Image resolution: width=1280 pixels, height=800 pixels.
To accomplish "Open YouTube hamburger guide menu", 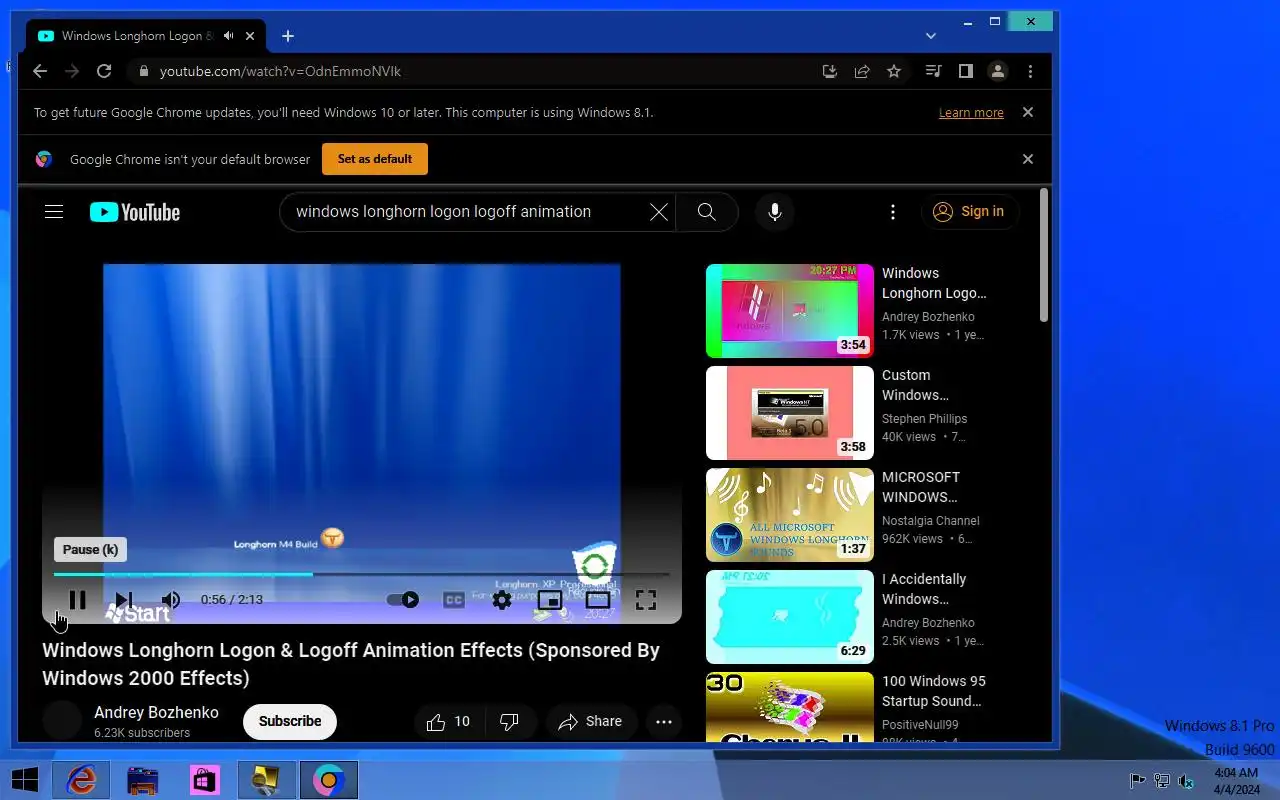I will point(54,212).
